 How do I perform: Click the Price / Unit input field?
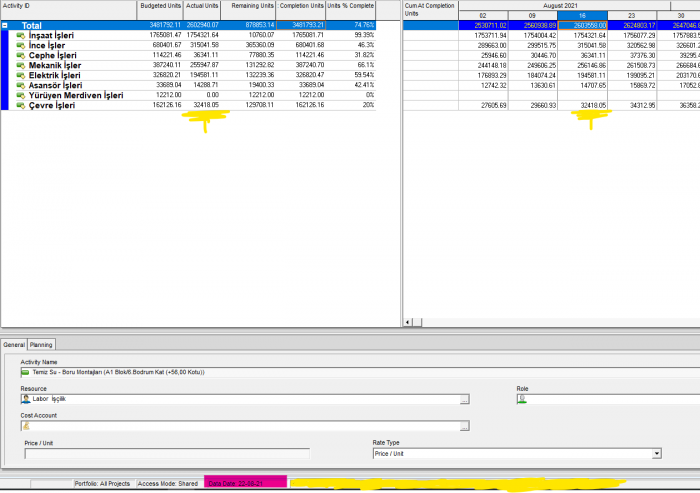pos(167,454)
